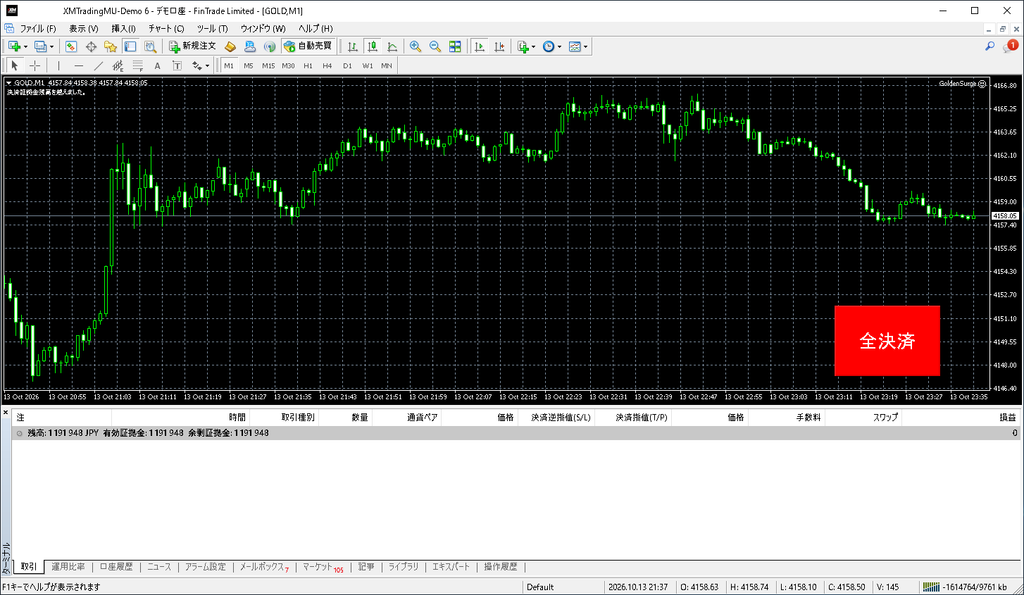1024x595 pixels.
Task: Select the M5 timeframe button
Action: pos(248,66)
